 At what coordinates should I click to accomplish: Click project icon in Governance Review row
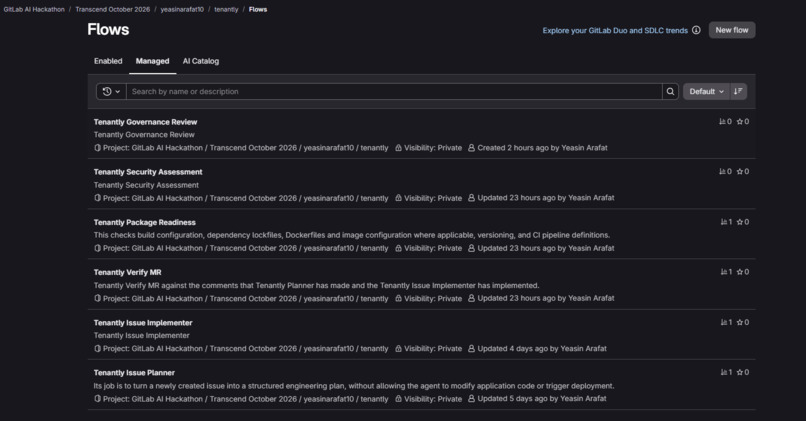pos(97,148)
